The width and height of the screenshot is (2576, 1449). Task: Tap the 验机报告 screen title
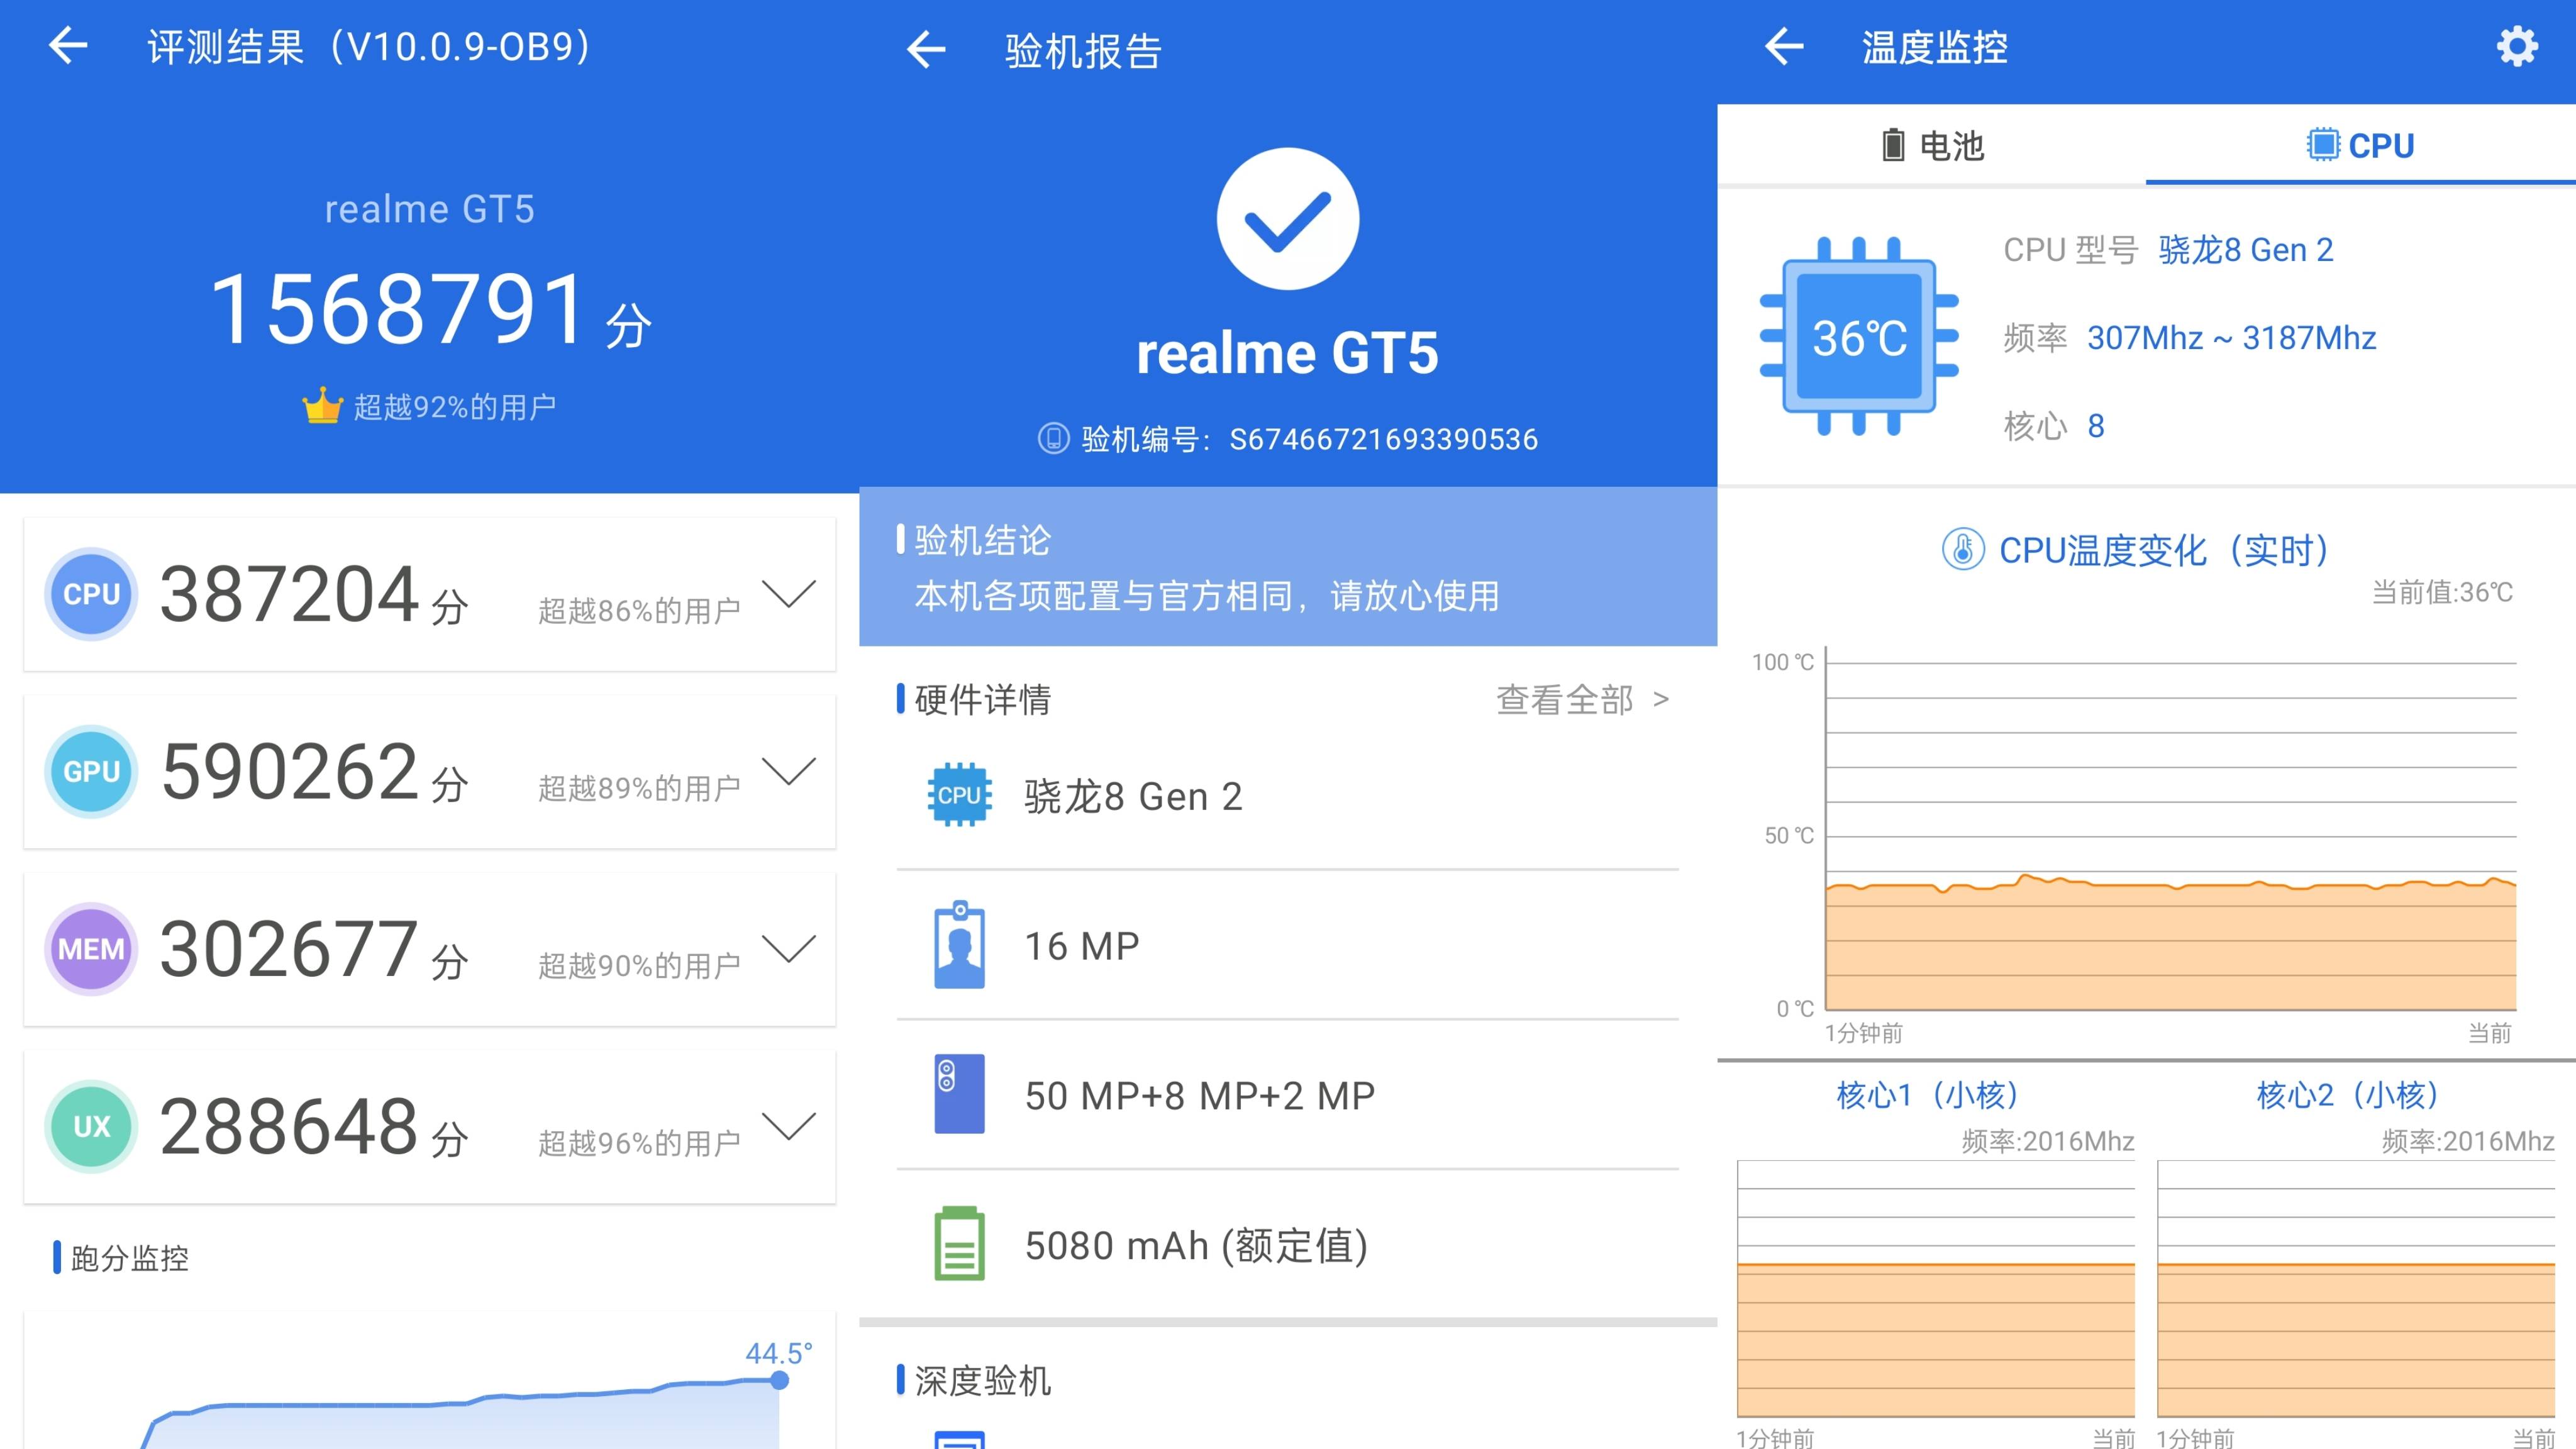1083,51
